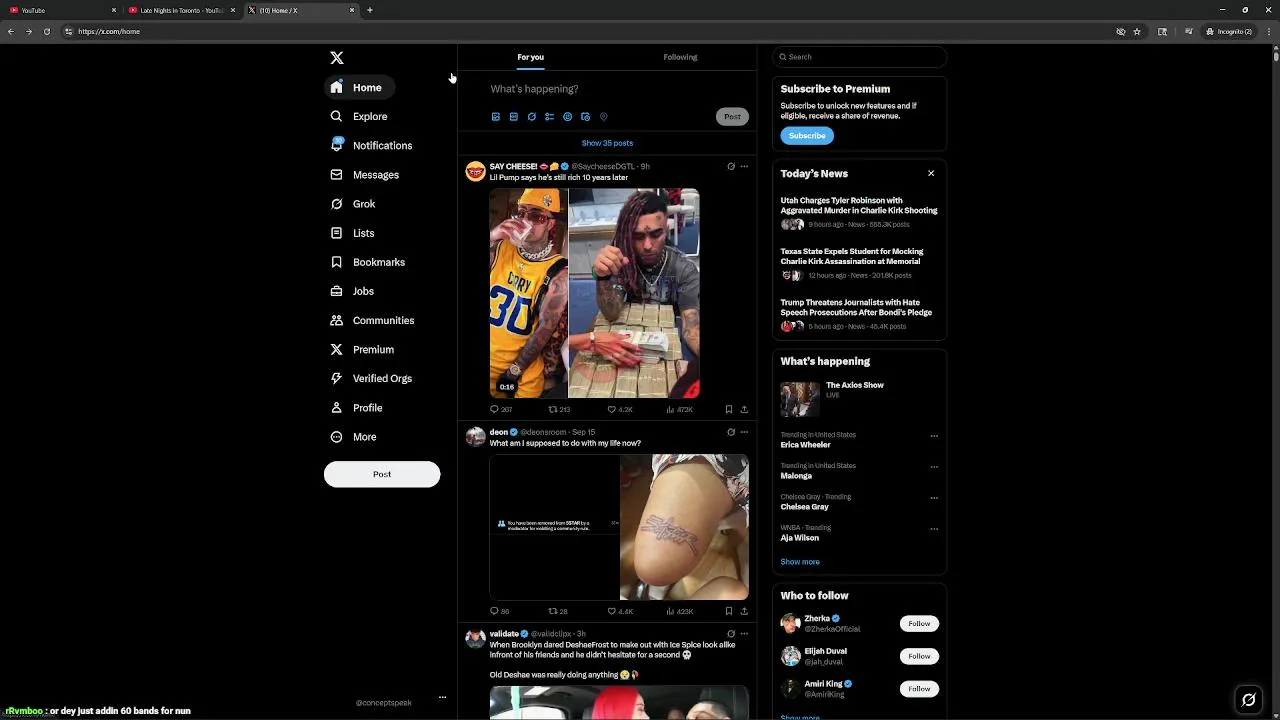Open Notifications in the sidebar
Screen dimensions: 1280x720
[371, 145]
